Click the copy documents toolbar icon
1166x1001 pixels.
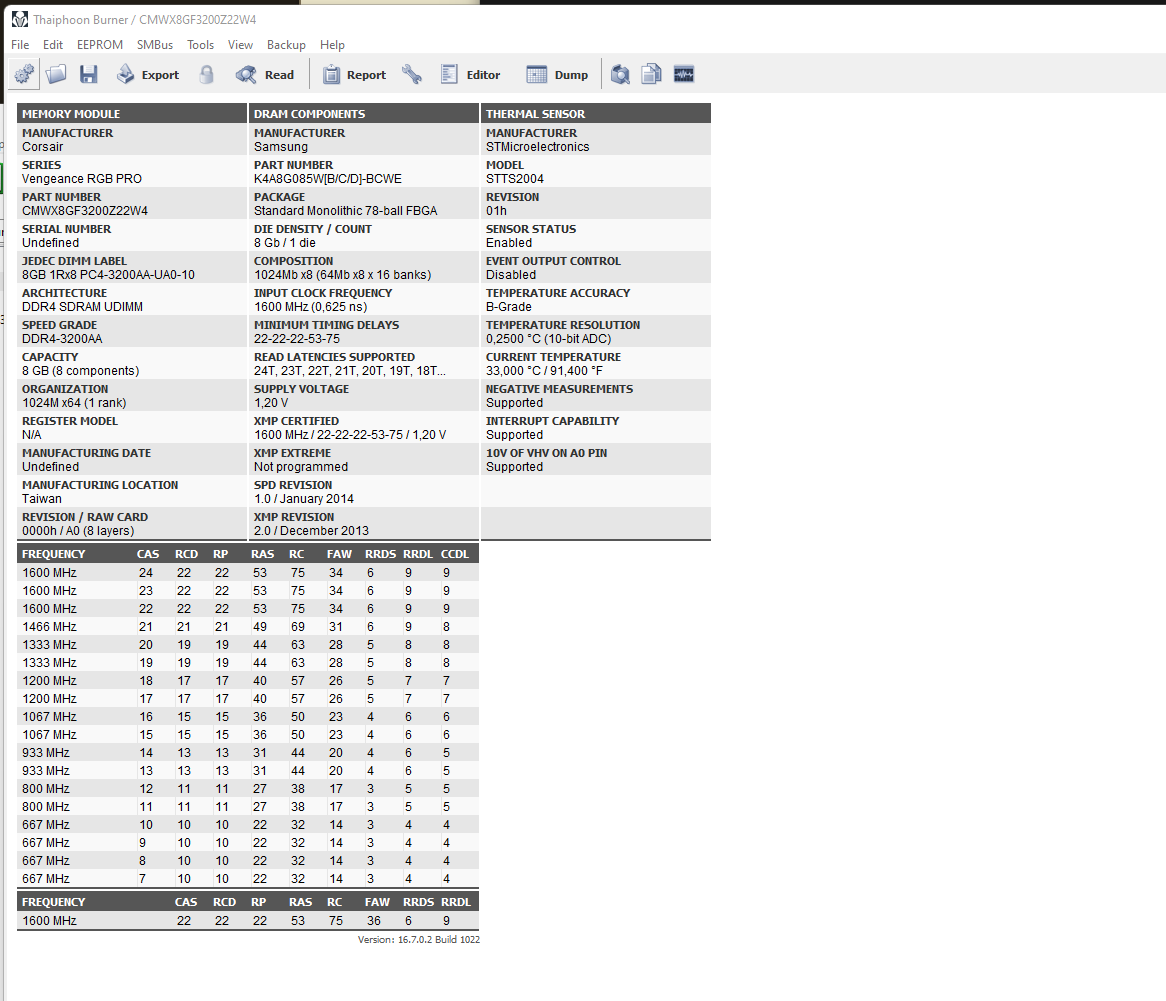(651, 74)
